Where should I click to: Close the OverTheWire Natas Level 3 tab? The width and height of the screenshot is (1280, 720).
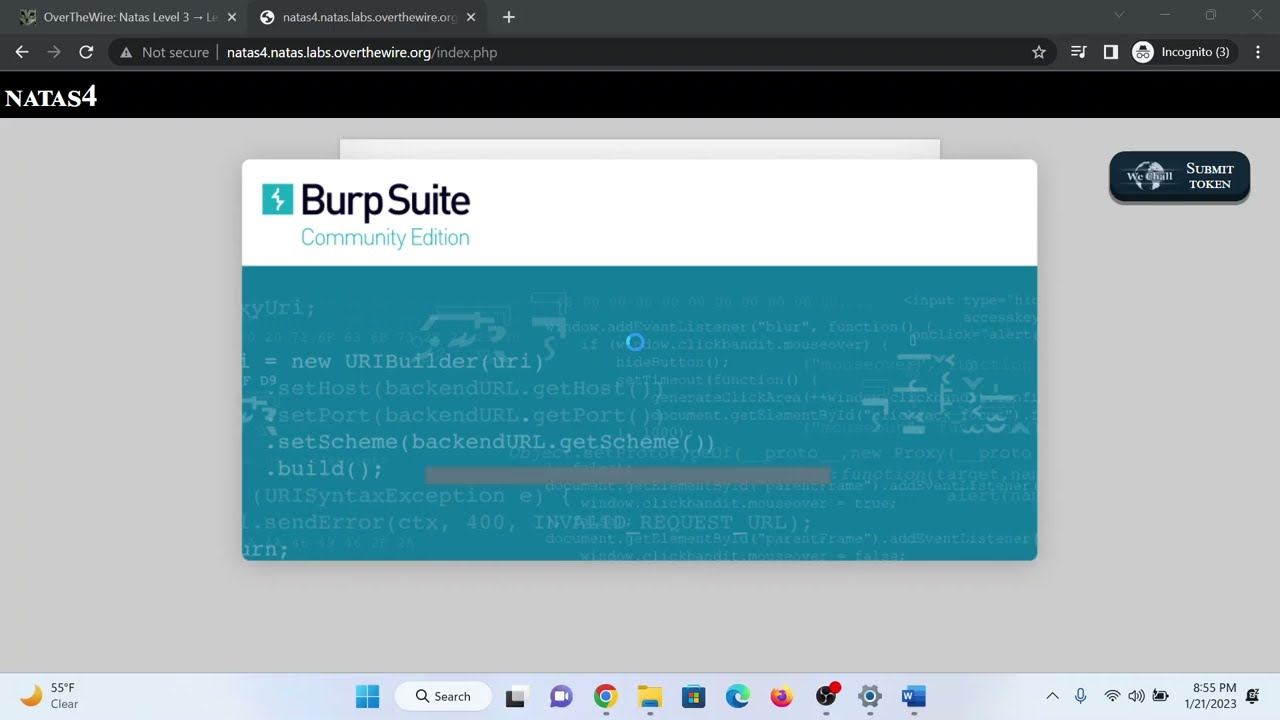pyautogui.click(x=231, y=17)
